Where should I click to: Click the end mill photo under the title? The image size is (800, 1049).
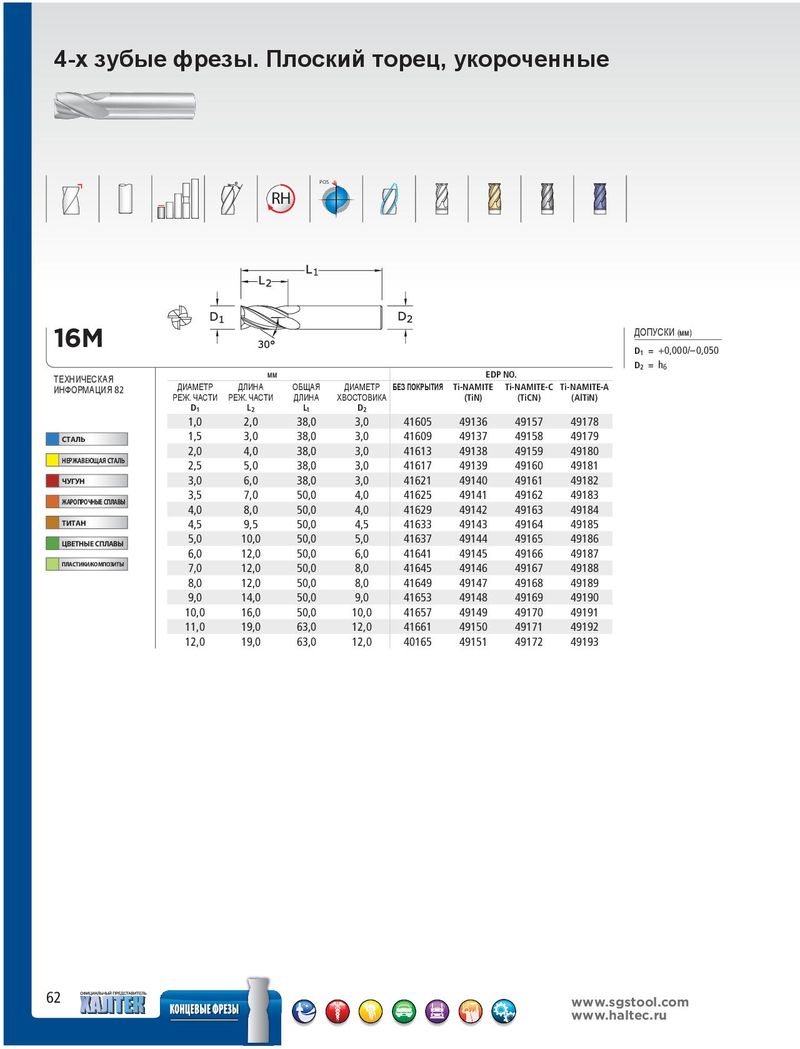click(x=124, y=106)
